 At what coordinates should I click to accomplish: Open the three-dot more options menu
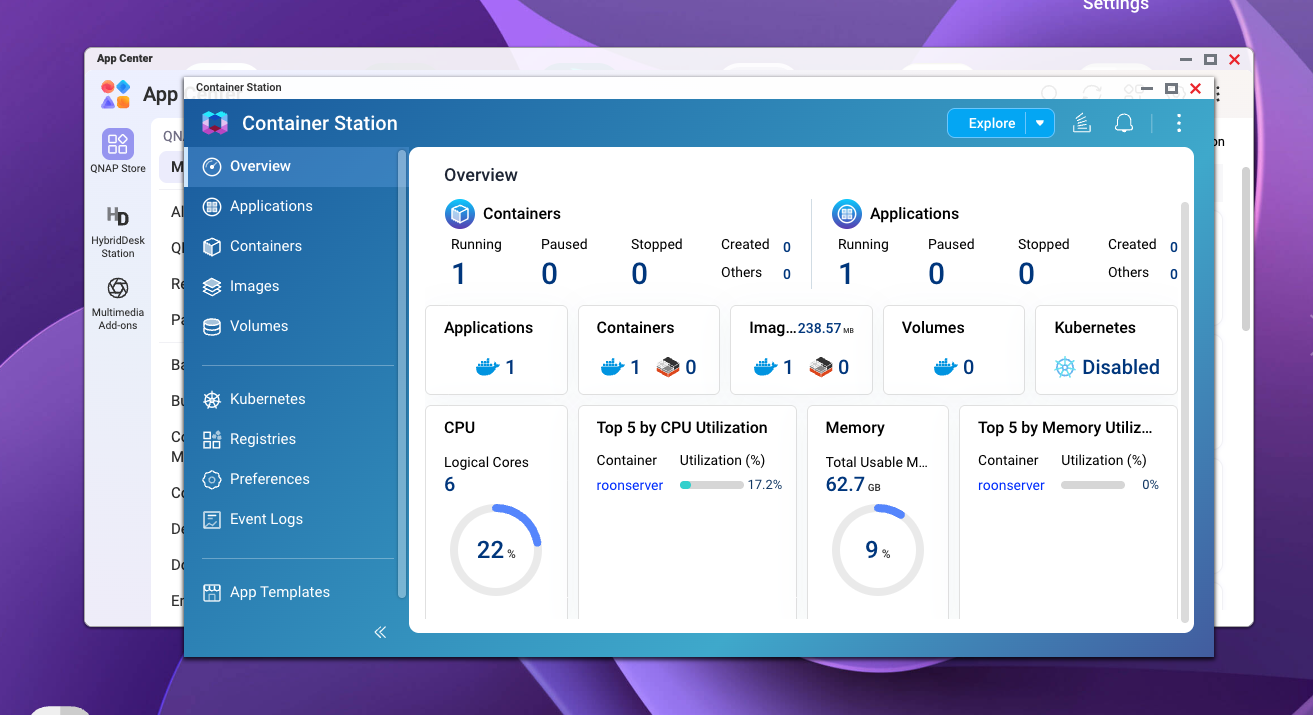tap(1179, 123)
